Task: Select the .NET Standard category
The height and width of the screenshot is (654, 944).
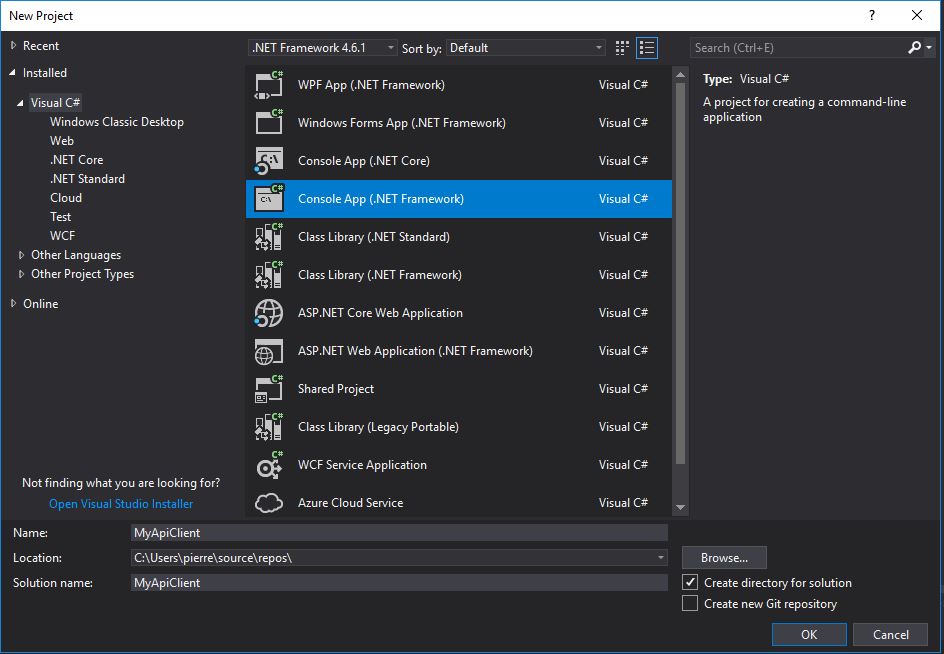Action: 87,179
